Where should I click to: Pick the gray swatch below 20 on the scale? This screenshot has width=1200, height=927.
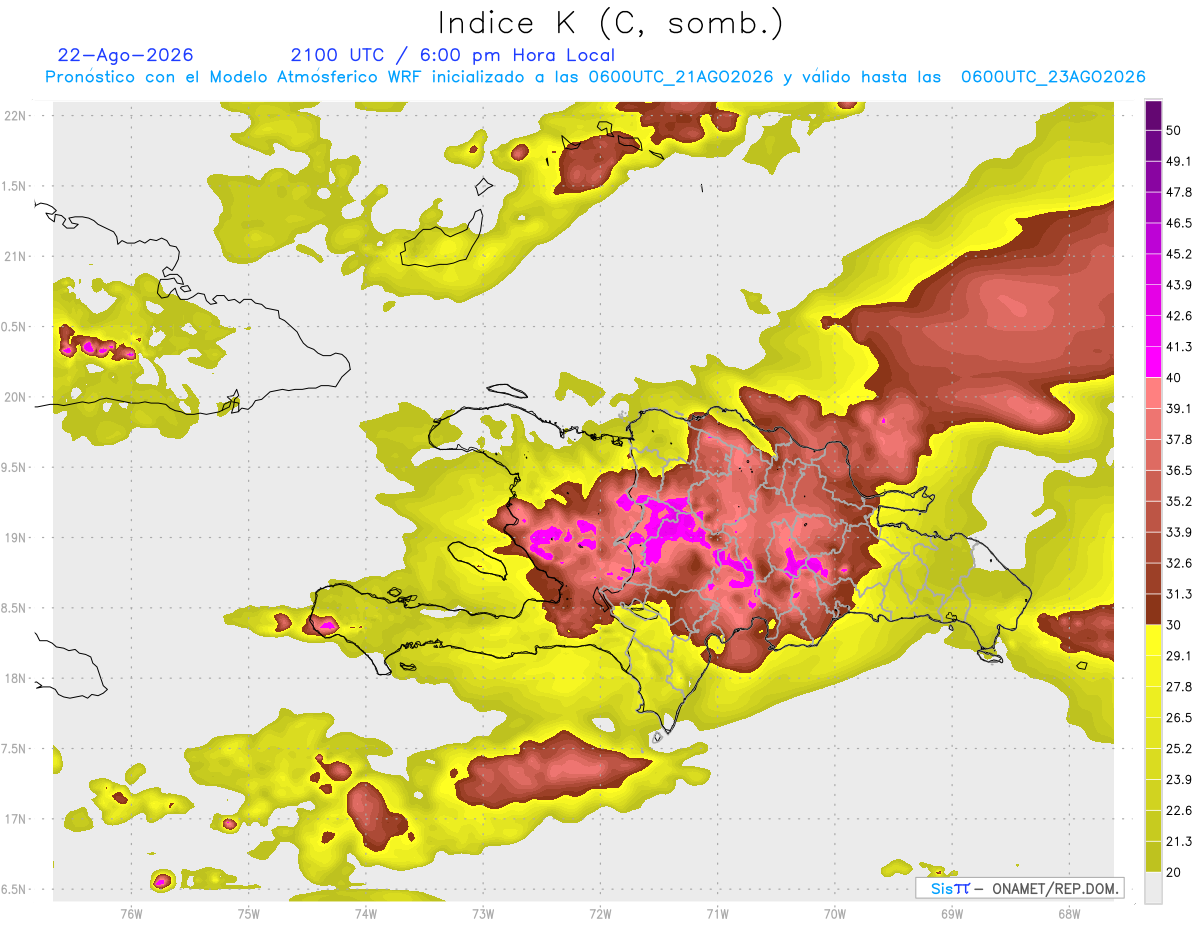[1153, 887]
